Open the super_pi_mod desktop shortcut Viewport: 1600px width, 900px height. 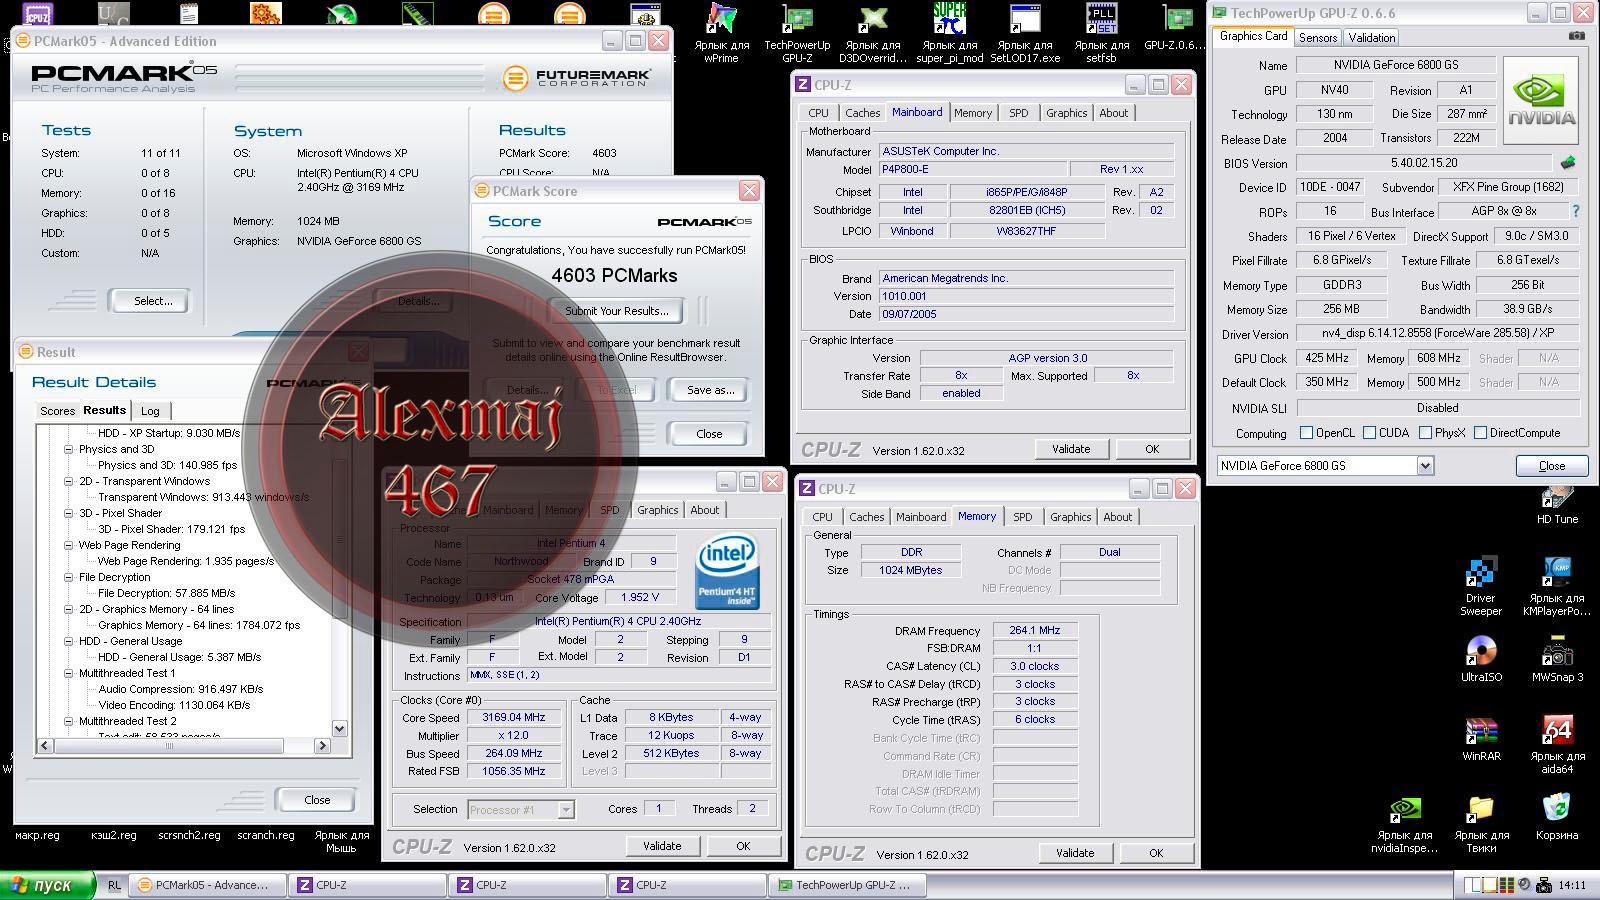coord(949,32)
